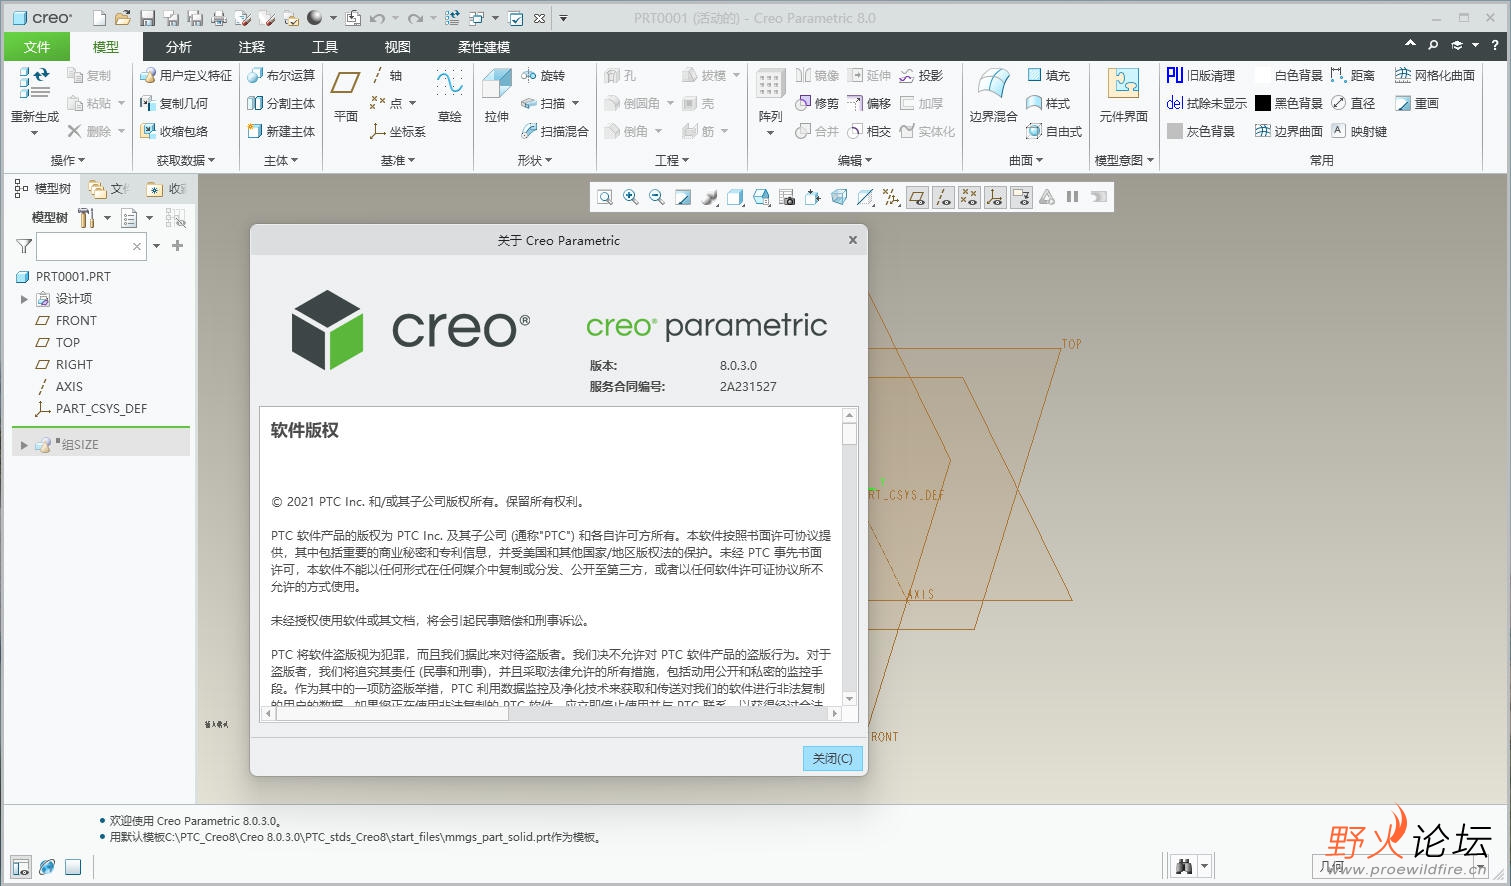
Task: Click the Coordinate System (坐标系) tool
Action: click(398, 131)
